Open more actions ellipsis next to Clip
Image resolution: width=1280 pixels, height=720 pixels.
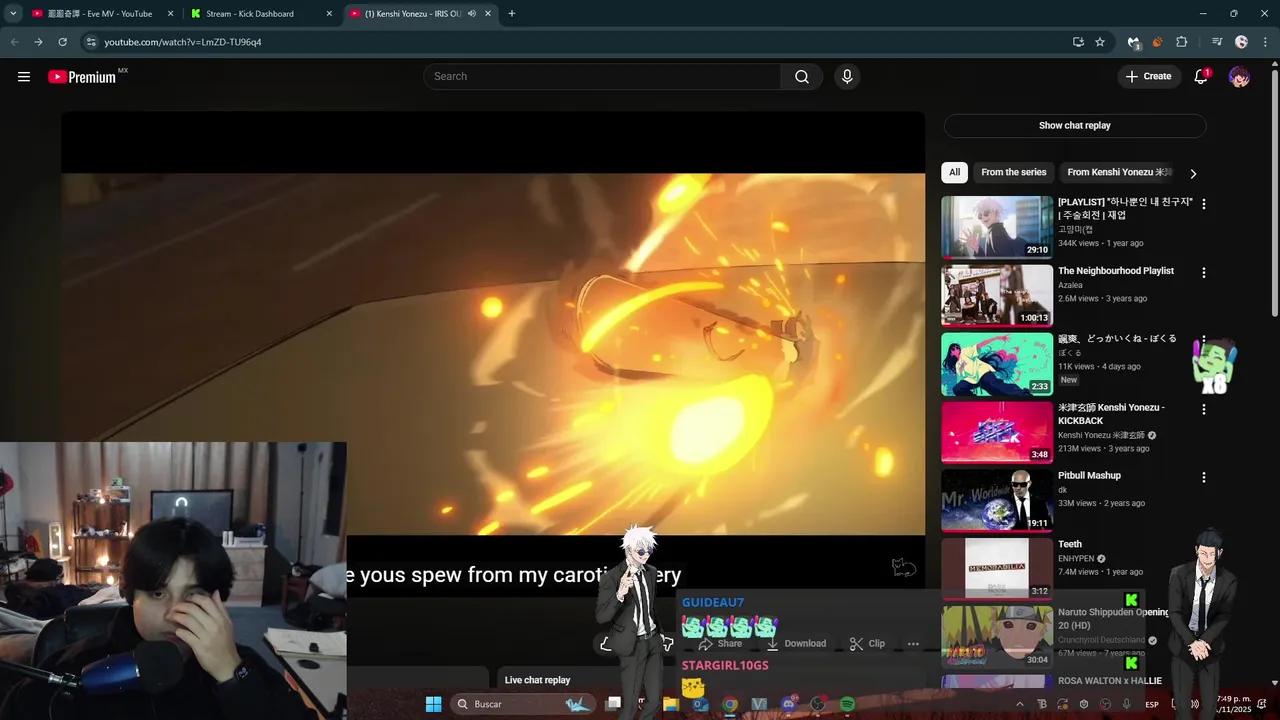point(913,644)
